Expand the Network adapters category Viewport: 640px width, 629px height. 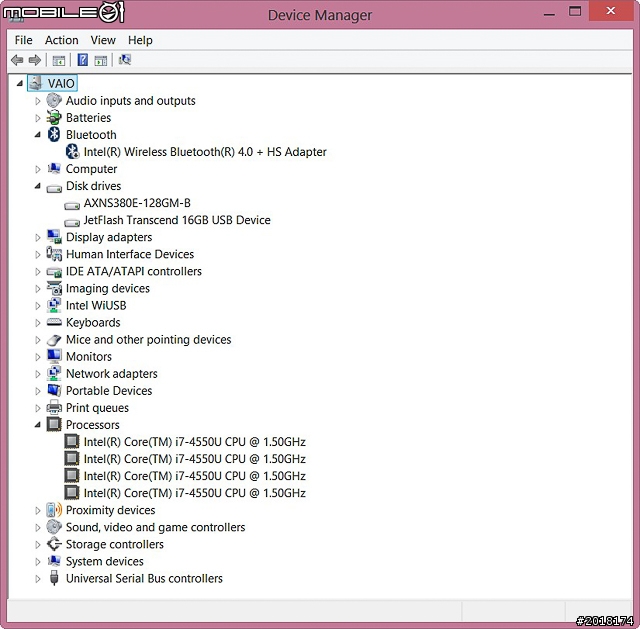(x=38, y=374)
